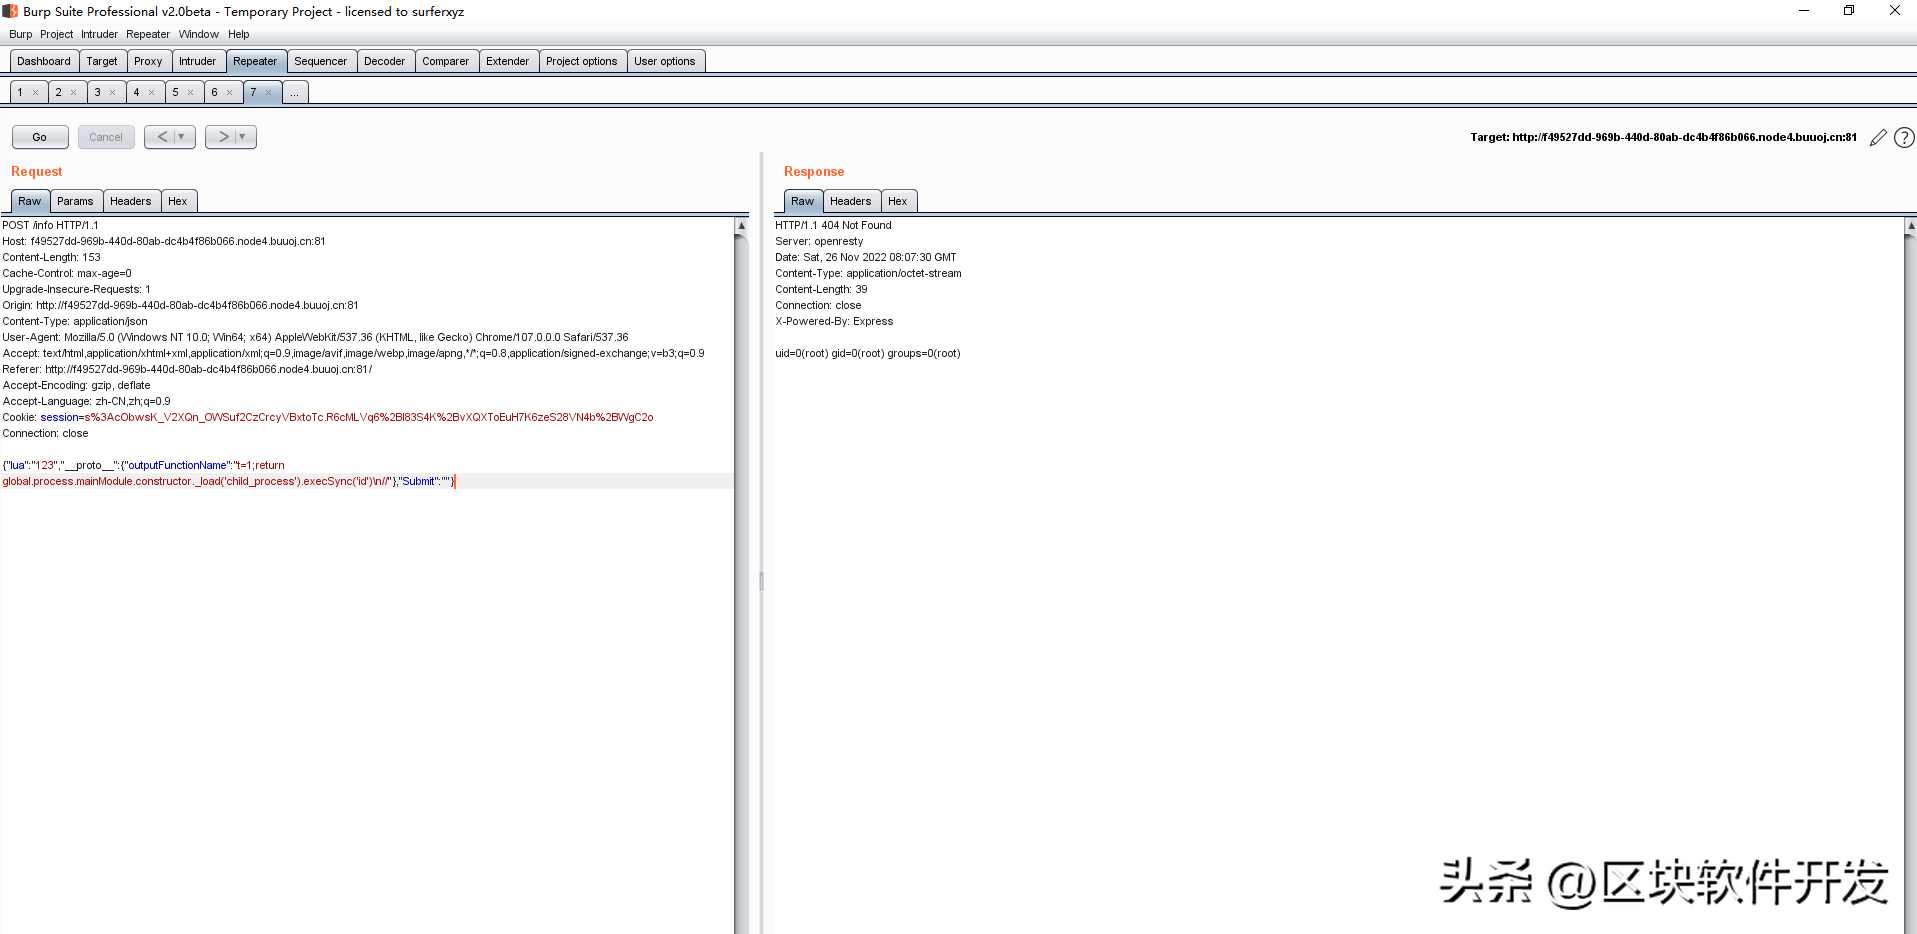The width and height of the screenshot is (1917, 934).
Task: Click the X-Powered-By: Express header line
Action: (x=834, y=321)
